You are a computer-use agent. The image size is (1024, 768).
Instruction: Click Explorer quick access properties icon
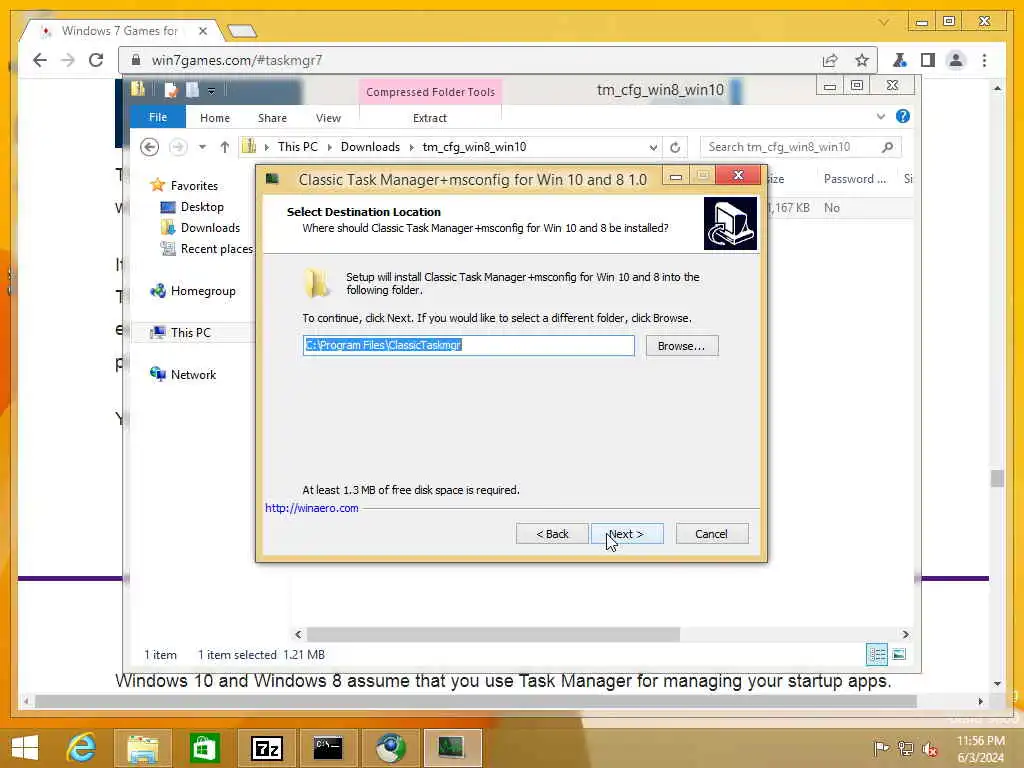tap(171, 89)
